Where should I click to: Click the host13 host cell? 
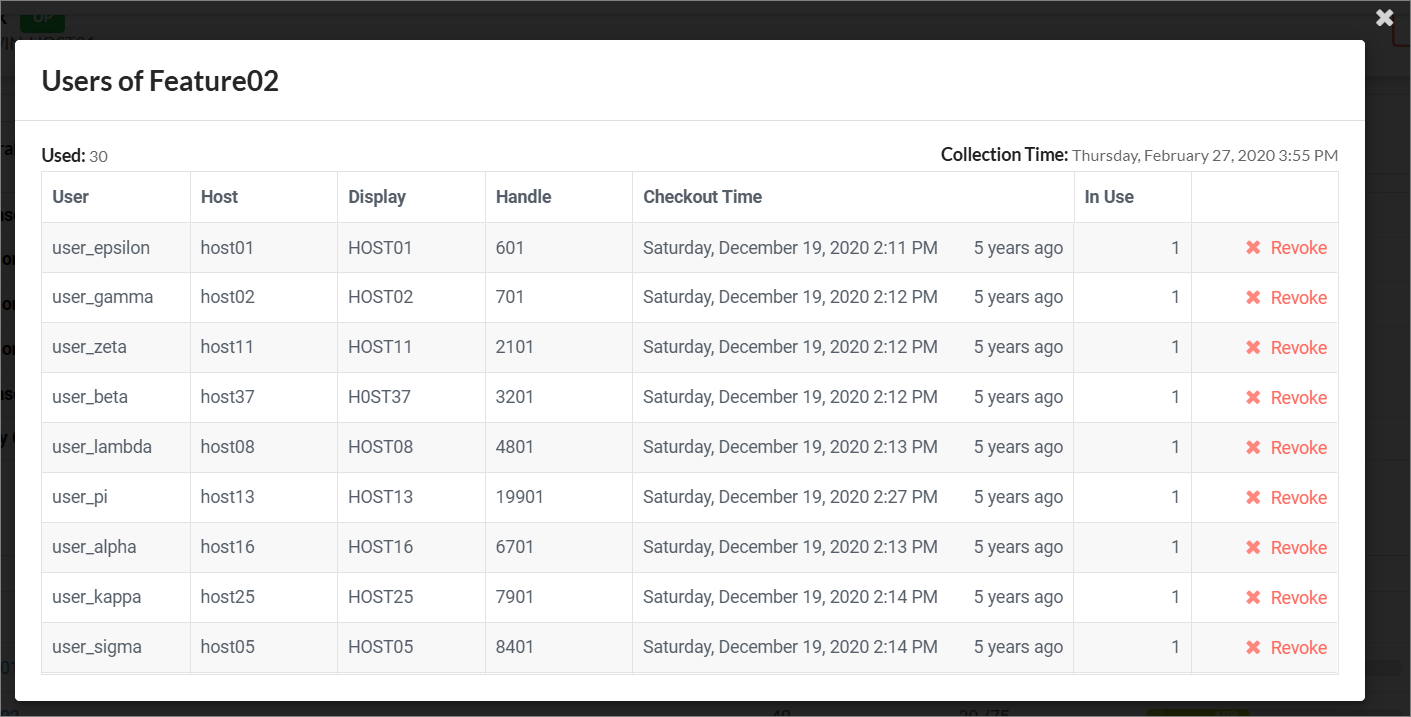click(264, 498)
